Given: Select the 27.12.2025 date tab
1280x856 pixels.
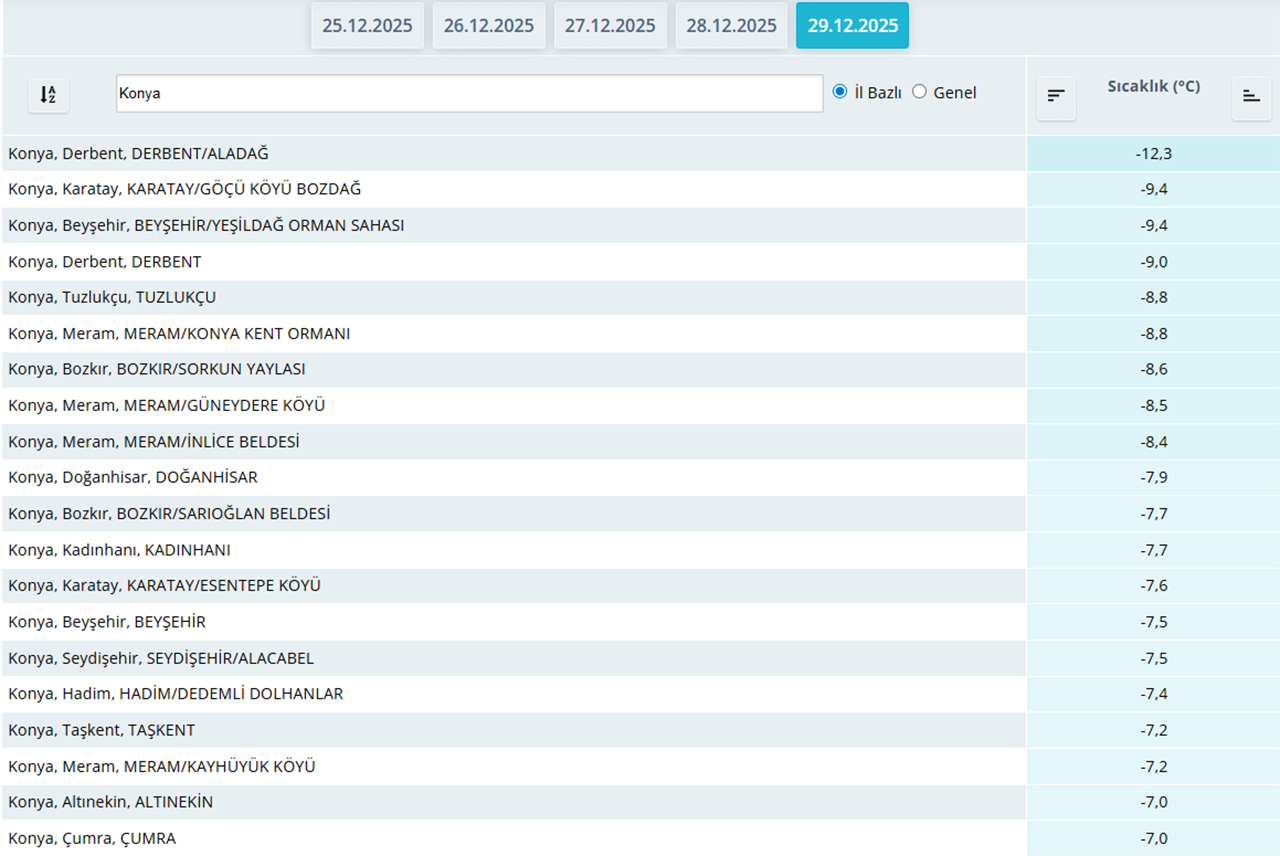Looking at the screenshot, I should (x=610, y=26).
